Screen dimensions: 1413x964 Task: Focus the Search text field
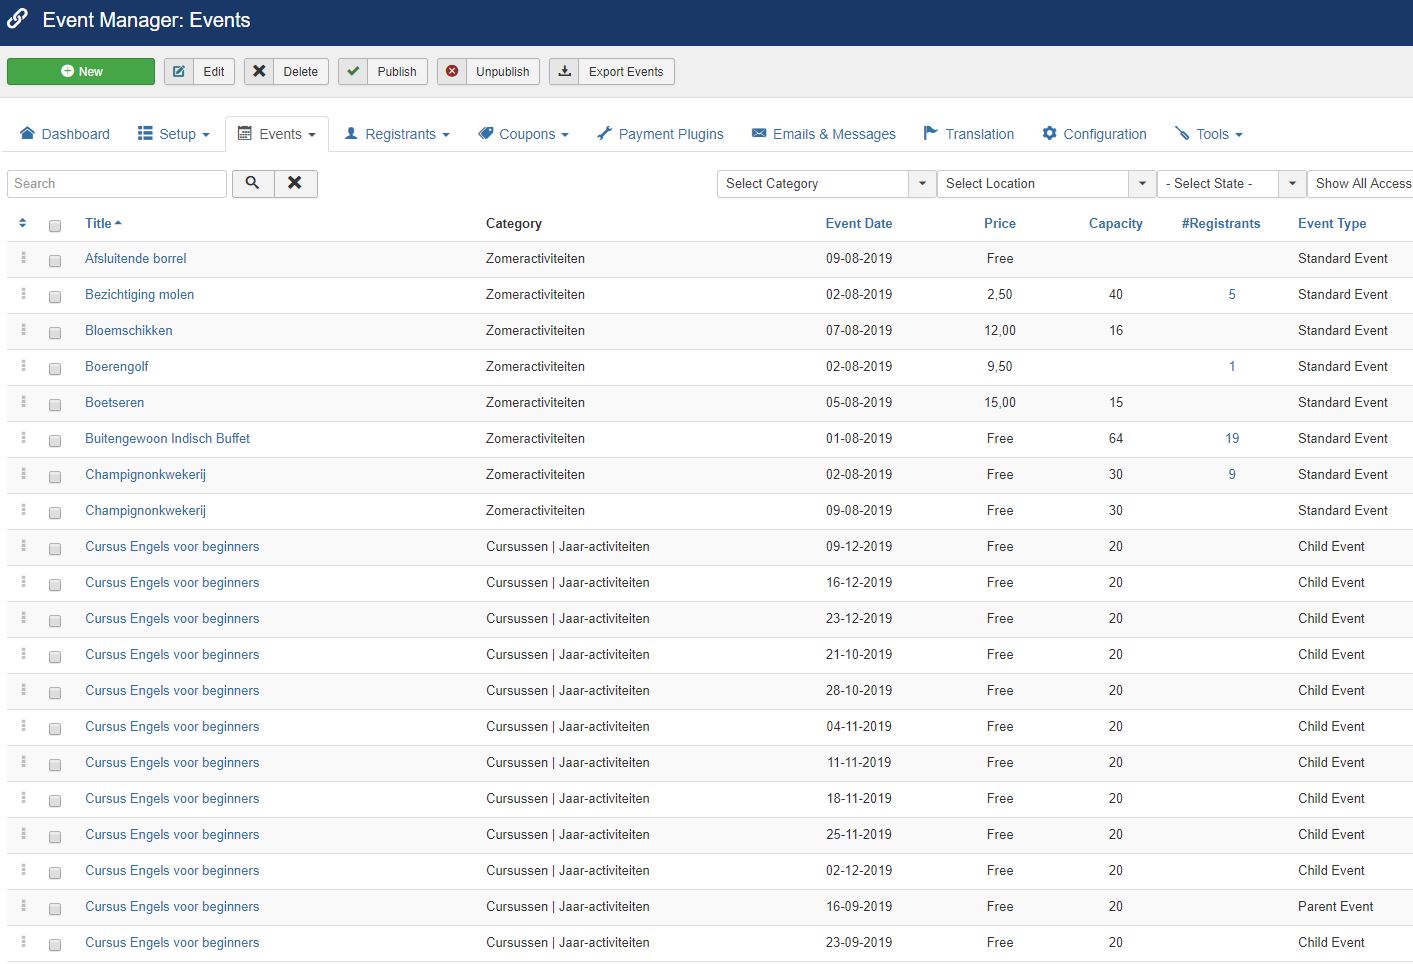tap(117, 184)
